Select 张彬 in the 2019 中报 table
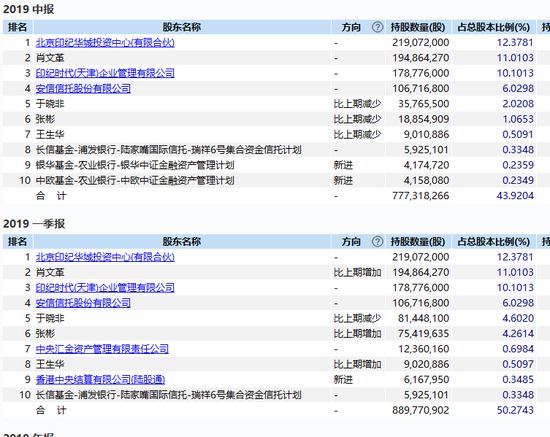 tap(45, 119)
